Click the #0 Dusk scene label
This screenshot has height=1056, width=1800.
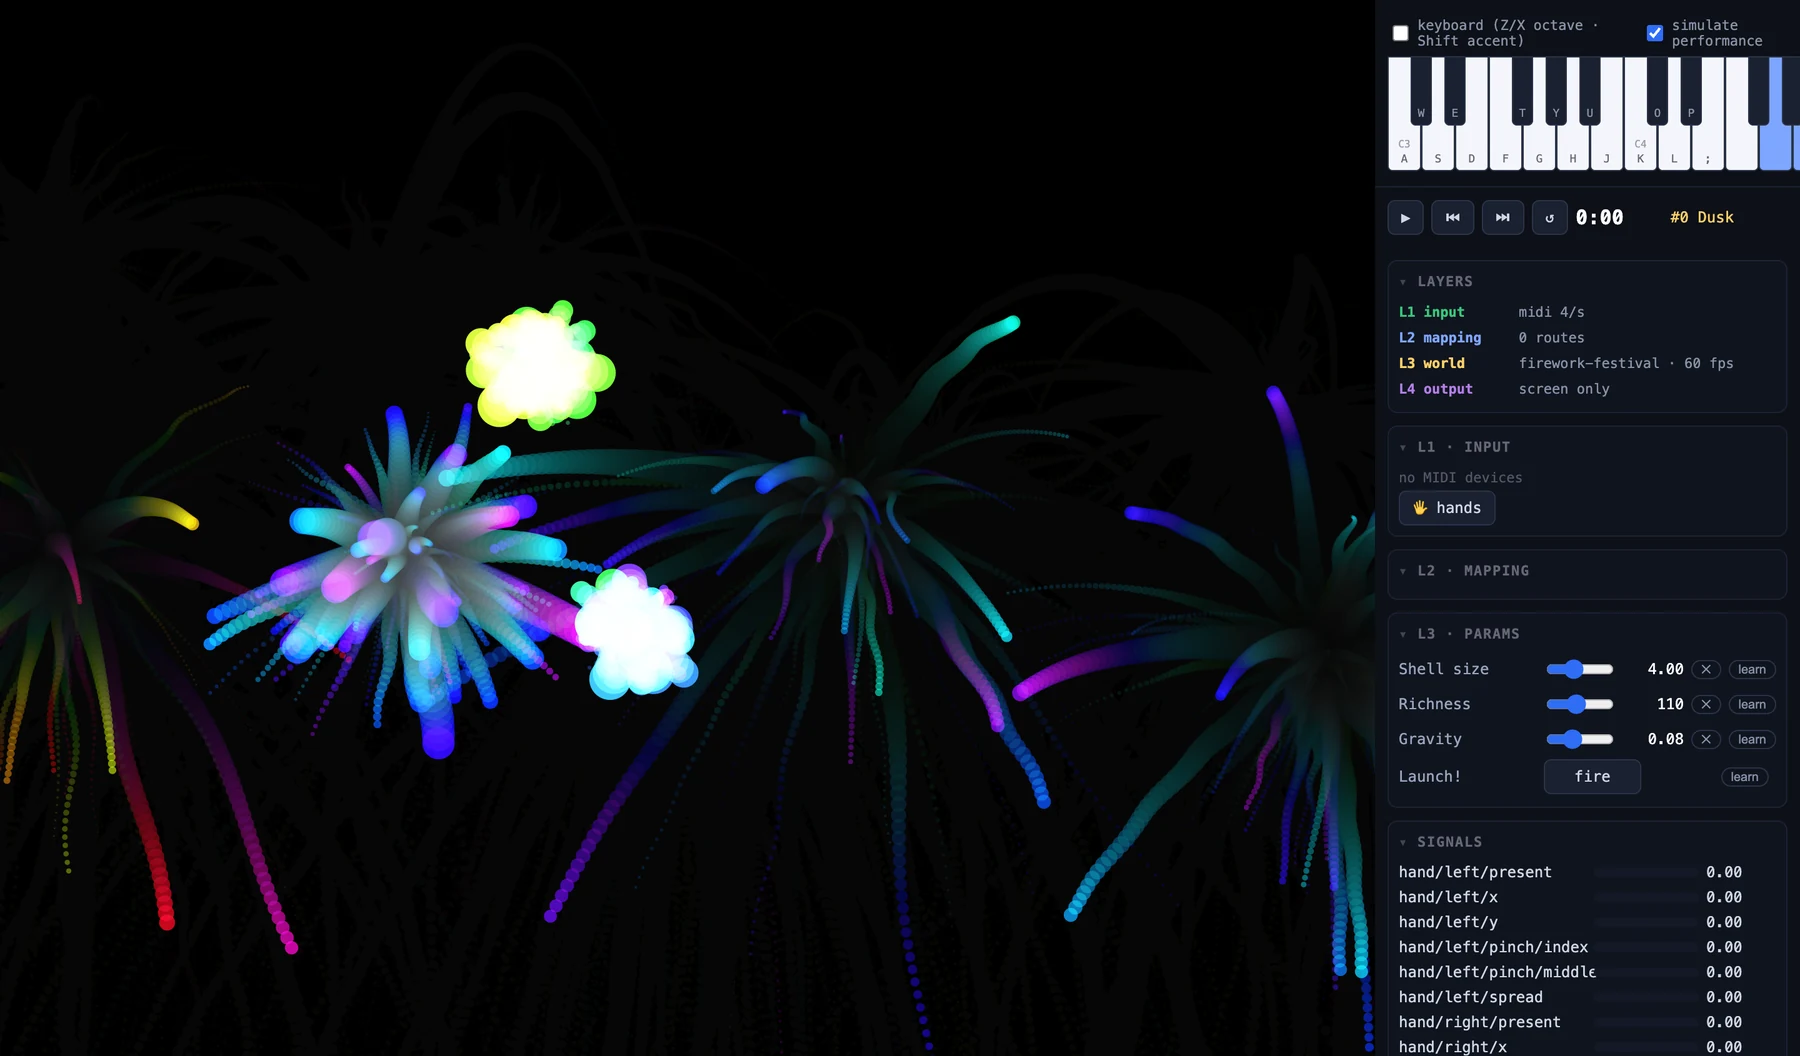click(1701, 218)
